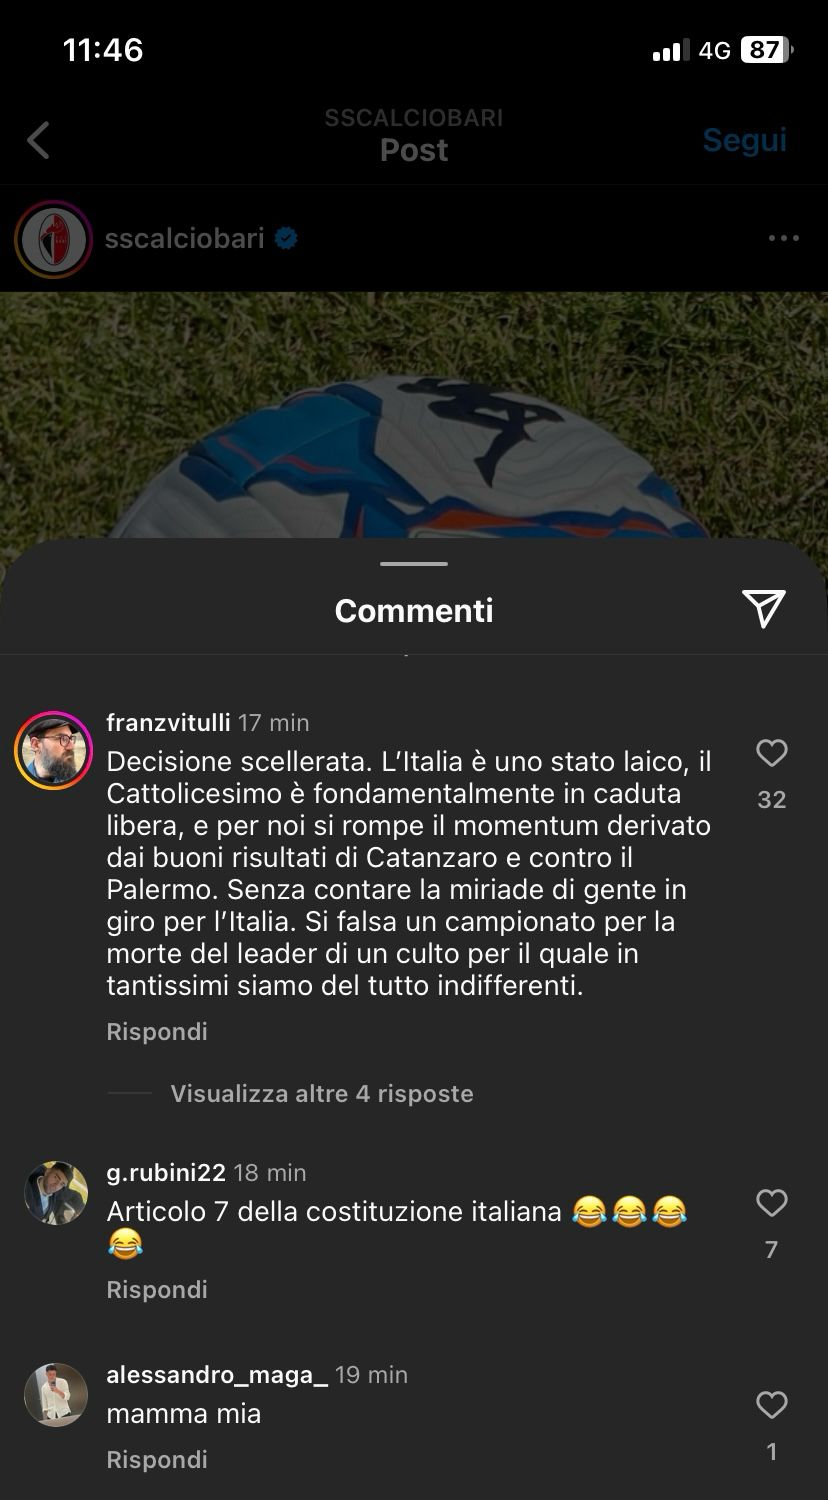Image resolution: width=828 pixels, height=1500 pixels.
Task: Tap the verified badge next to sscalciobari
Action: pyautogui.click(x=286, y=239)
